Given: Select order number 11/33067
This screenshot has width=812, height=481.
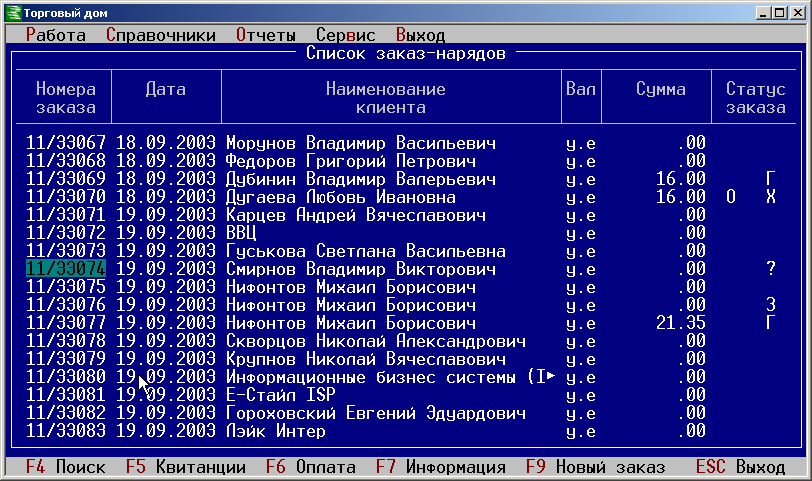Looking at the screenshot, I should [x=66, y=142].
